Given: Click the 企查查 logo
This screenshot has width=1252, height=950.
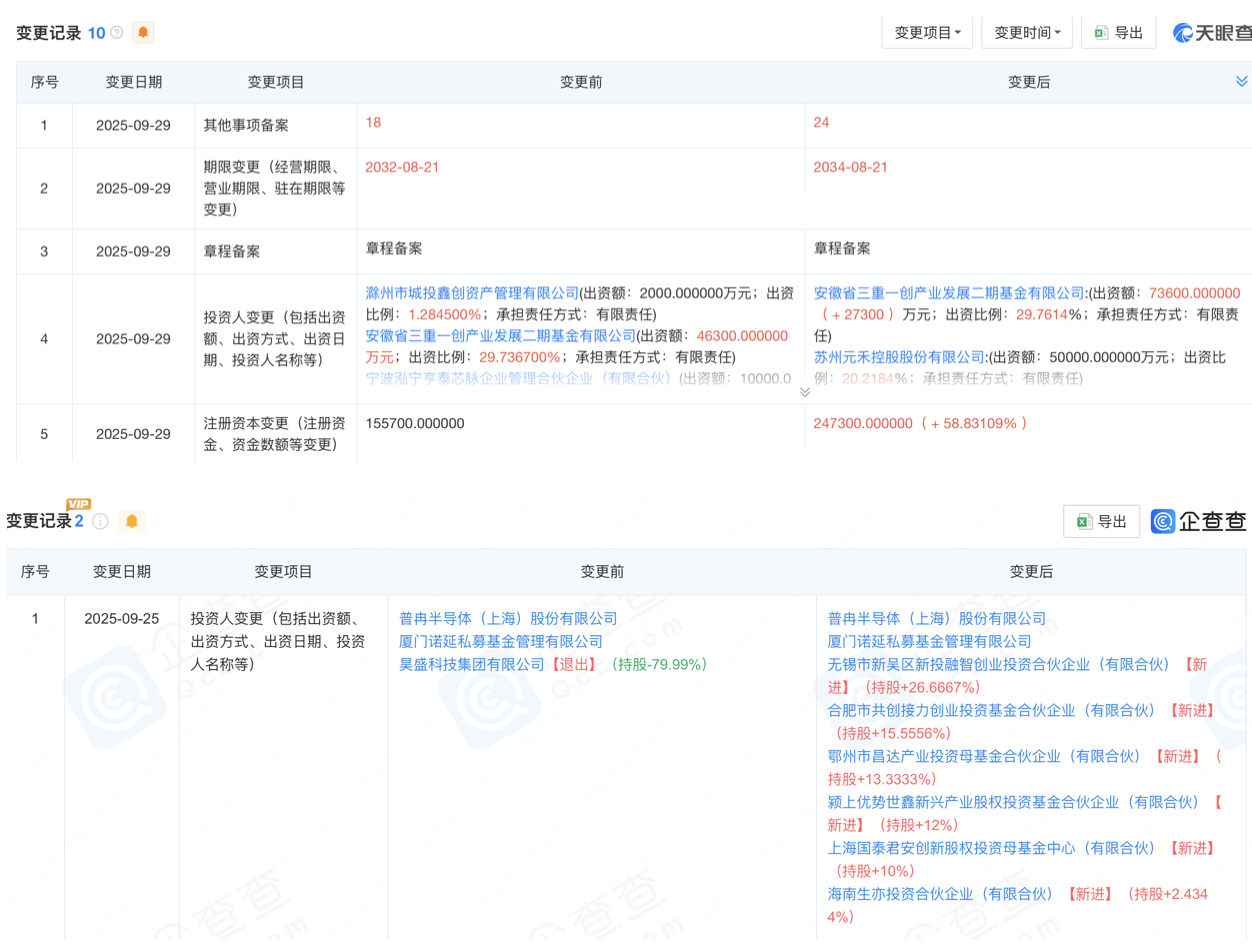Looking at the screenshot, I should [1198, 520].
